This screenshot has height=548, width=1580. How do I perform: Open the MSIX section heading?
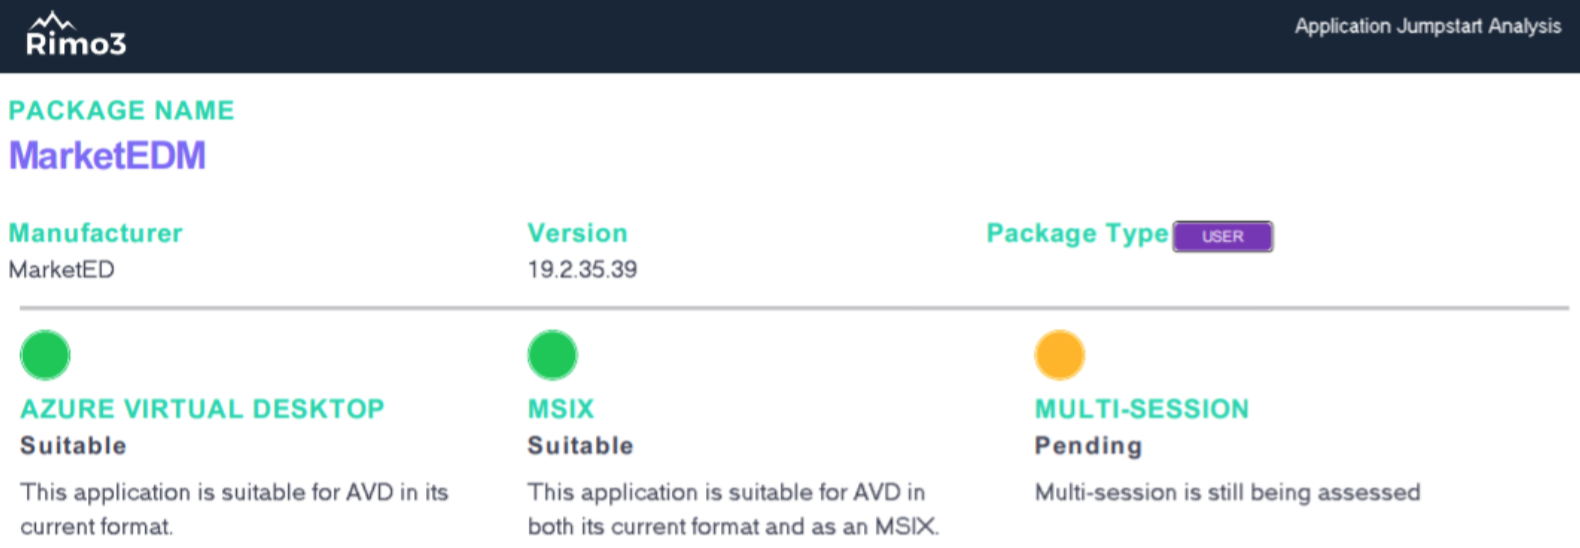click(x=561, y=409)
